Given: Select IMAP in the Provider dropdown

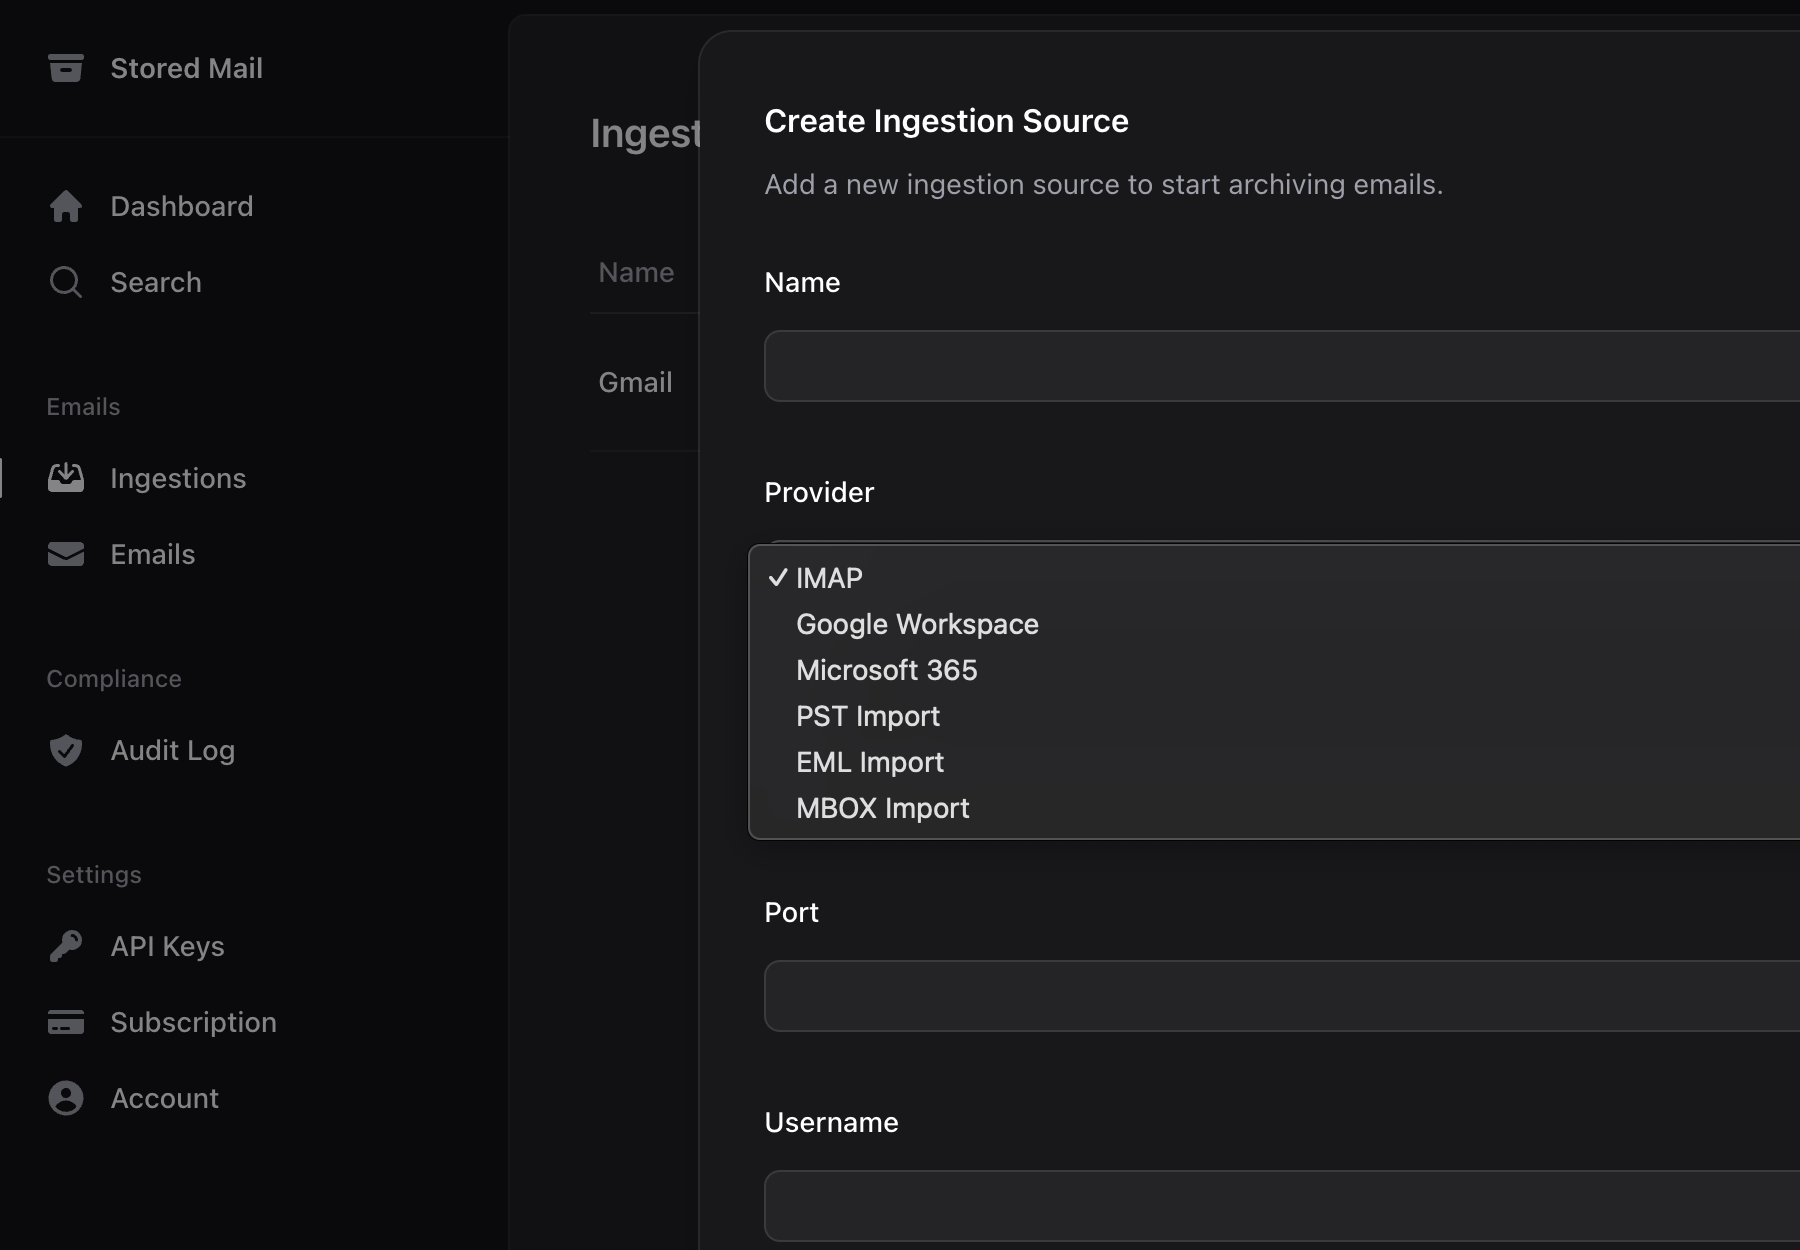Looking at the screenshot, I should (829, 578).
